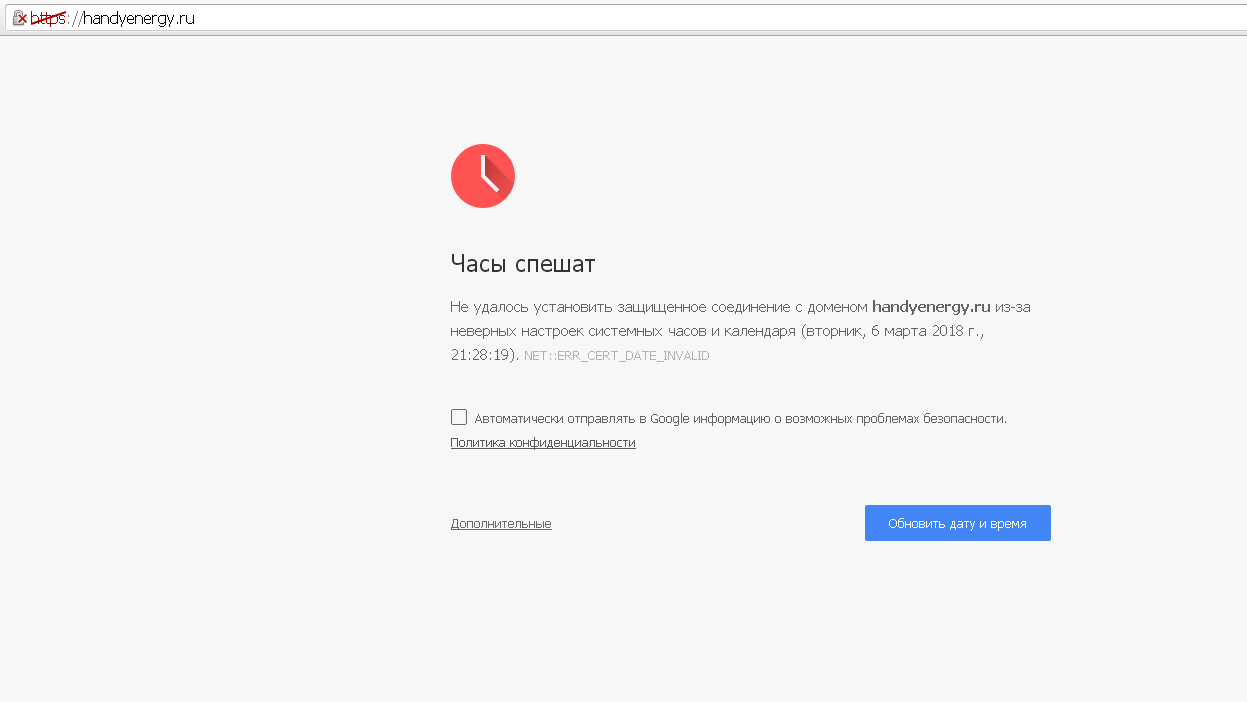This screenshot has width=1247, height=702.
Task: Click the insecure connection lock icon
Action: click(x=19, y=18)
